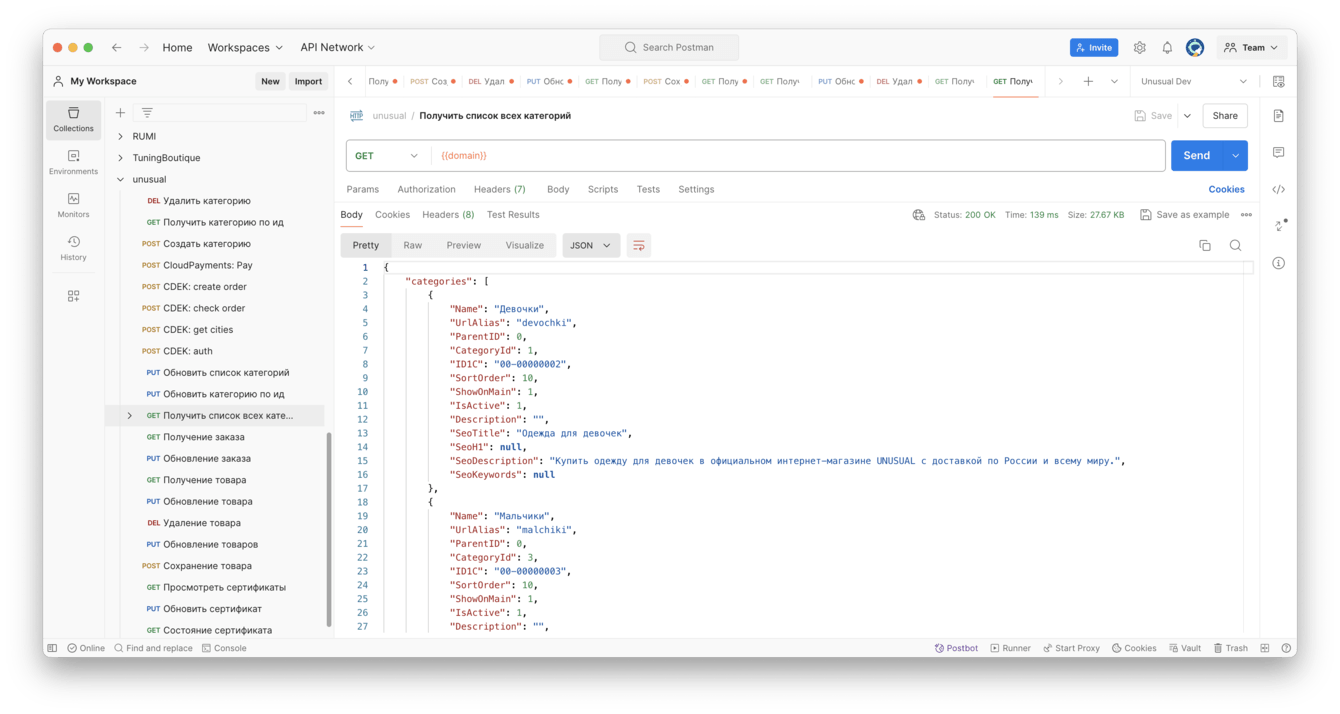Open the Environments sidebar panel
Image resolution: width=1340 pixels, height=714 pixels.
[x=73, y=162]
